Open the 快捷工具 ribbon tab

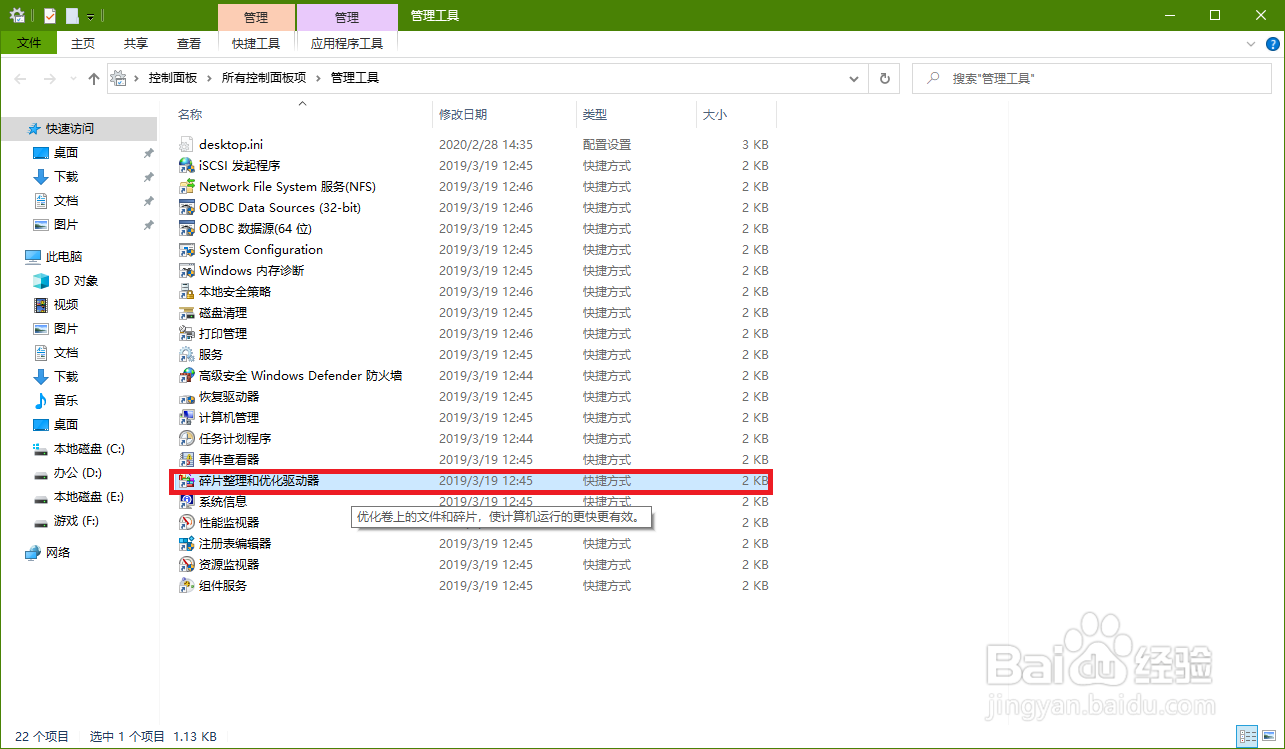[256, 44]
